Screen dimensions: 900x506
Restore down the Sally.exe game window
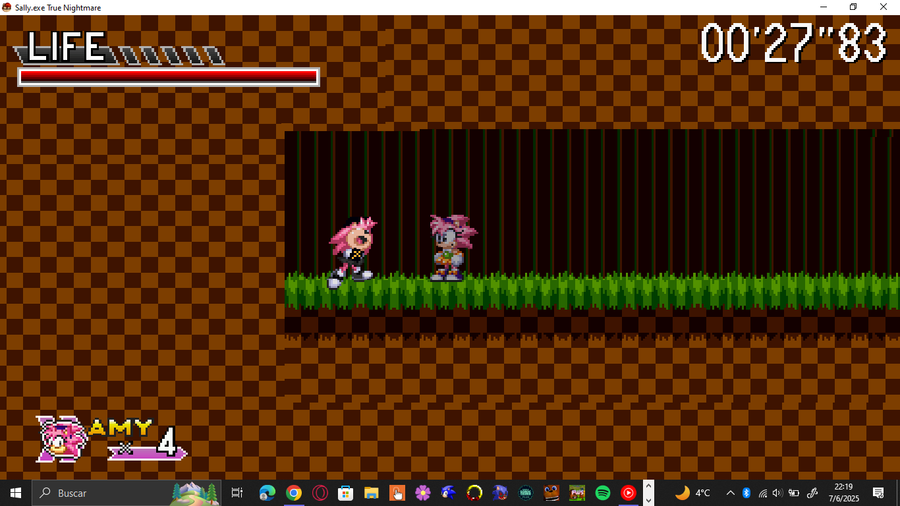coord(853,7)
